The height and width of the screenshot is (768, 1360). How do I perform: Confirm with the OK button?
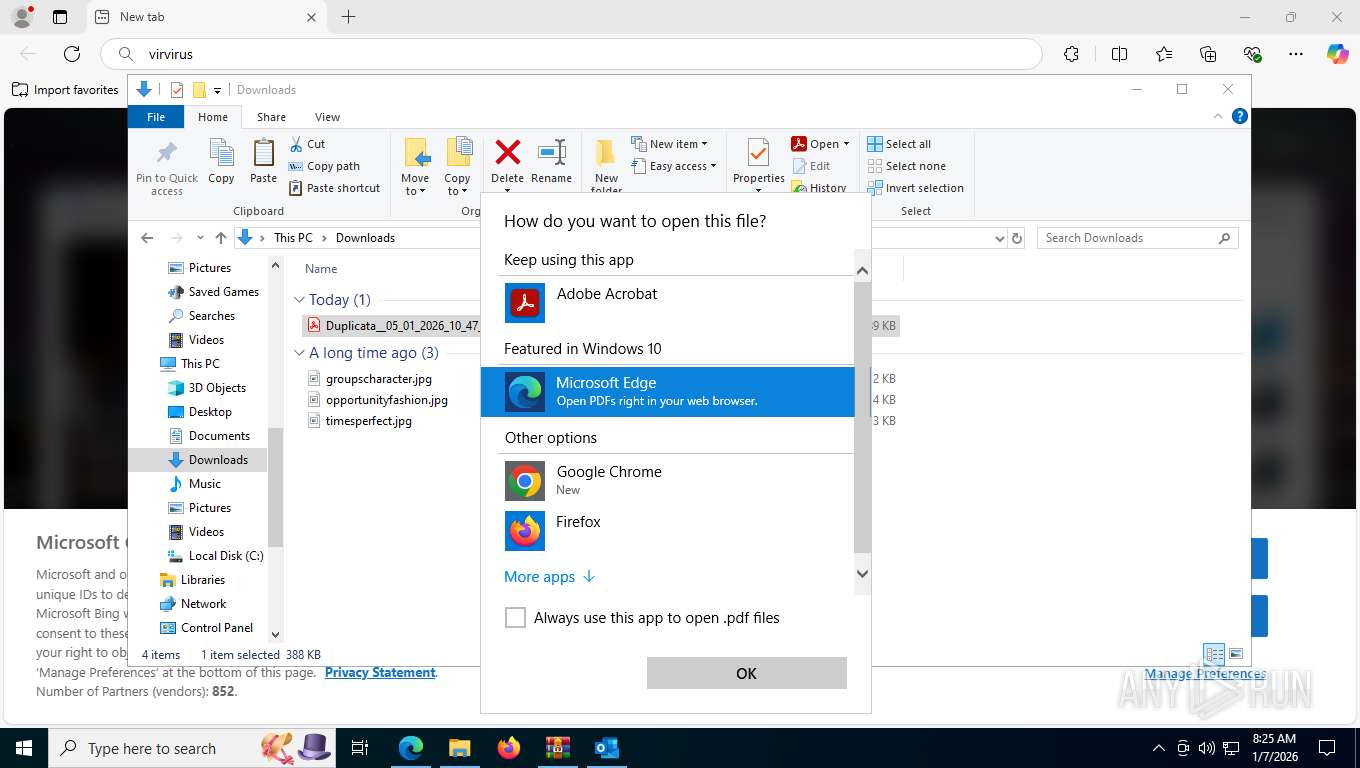pyautogui.click(x=747, y=673)
